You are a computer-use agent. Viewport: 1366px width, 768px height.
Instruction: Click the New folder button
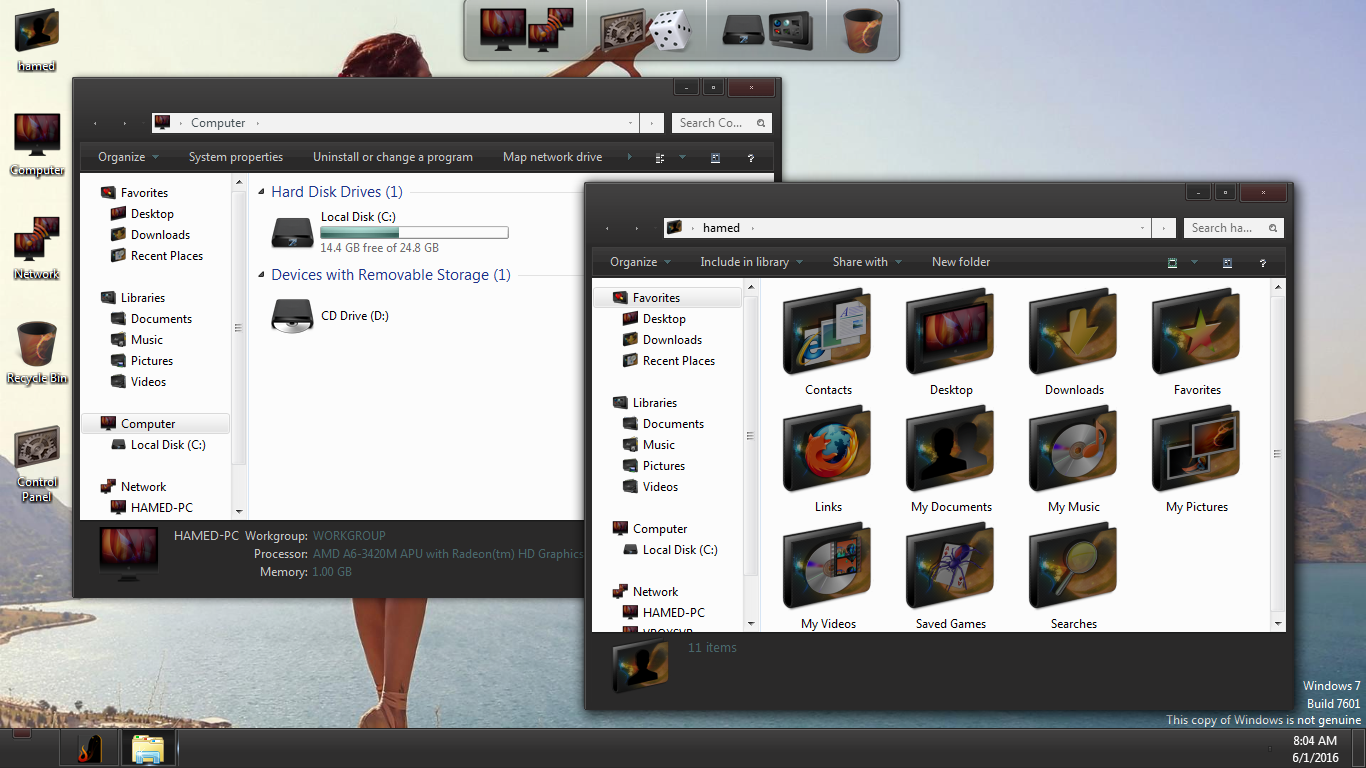click(960, 262)
